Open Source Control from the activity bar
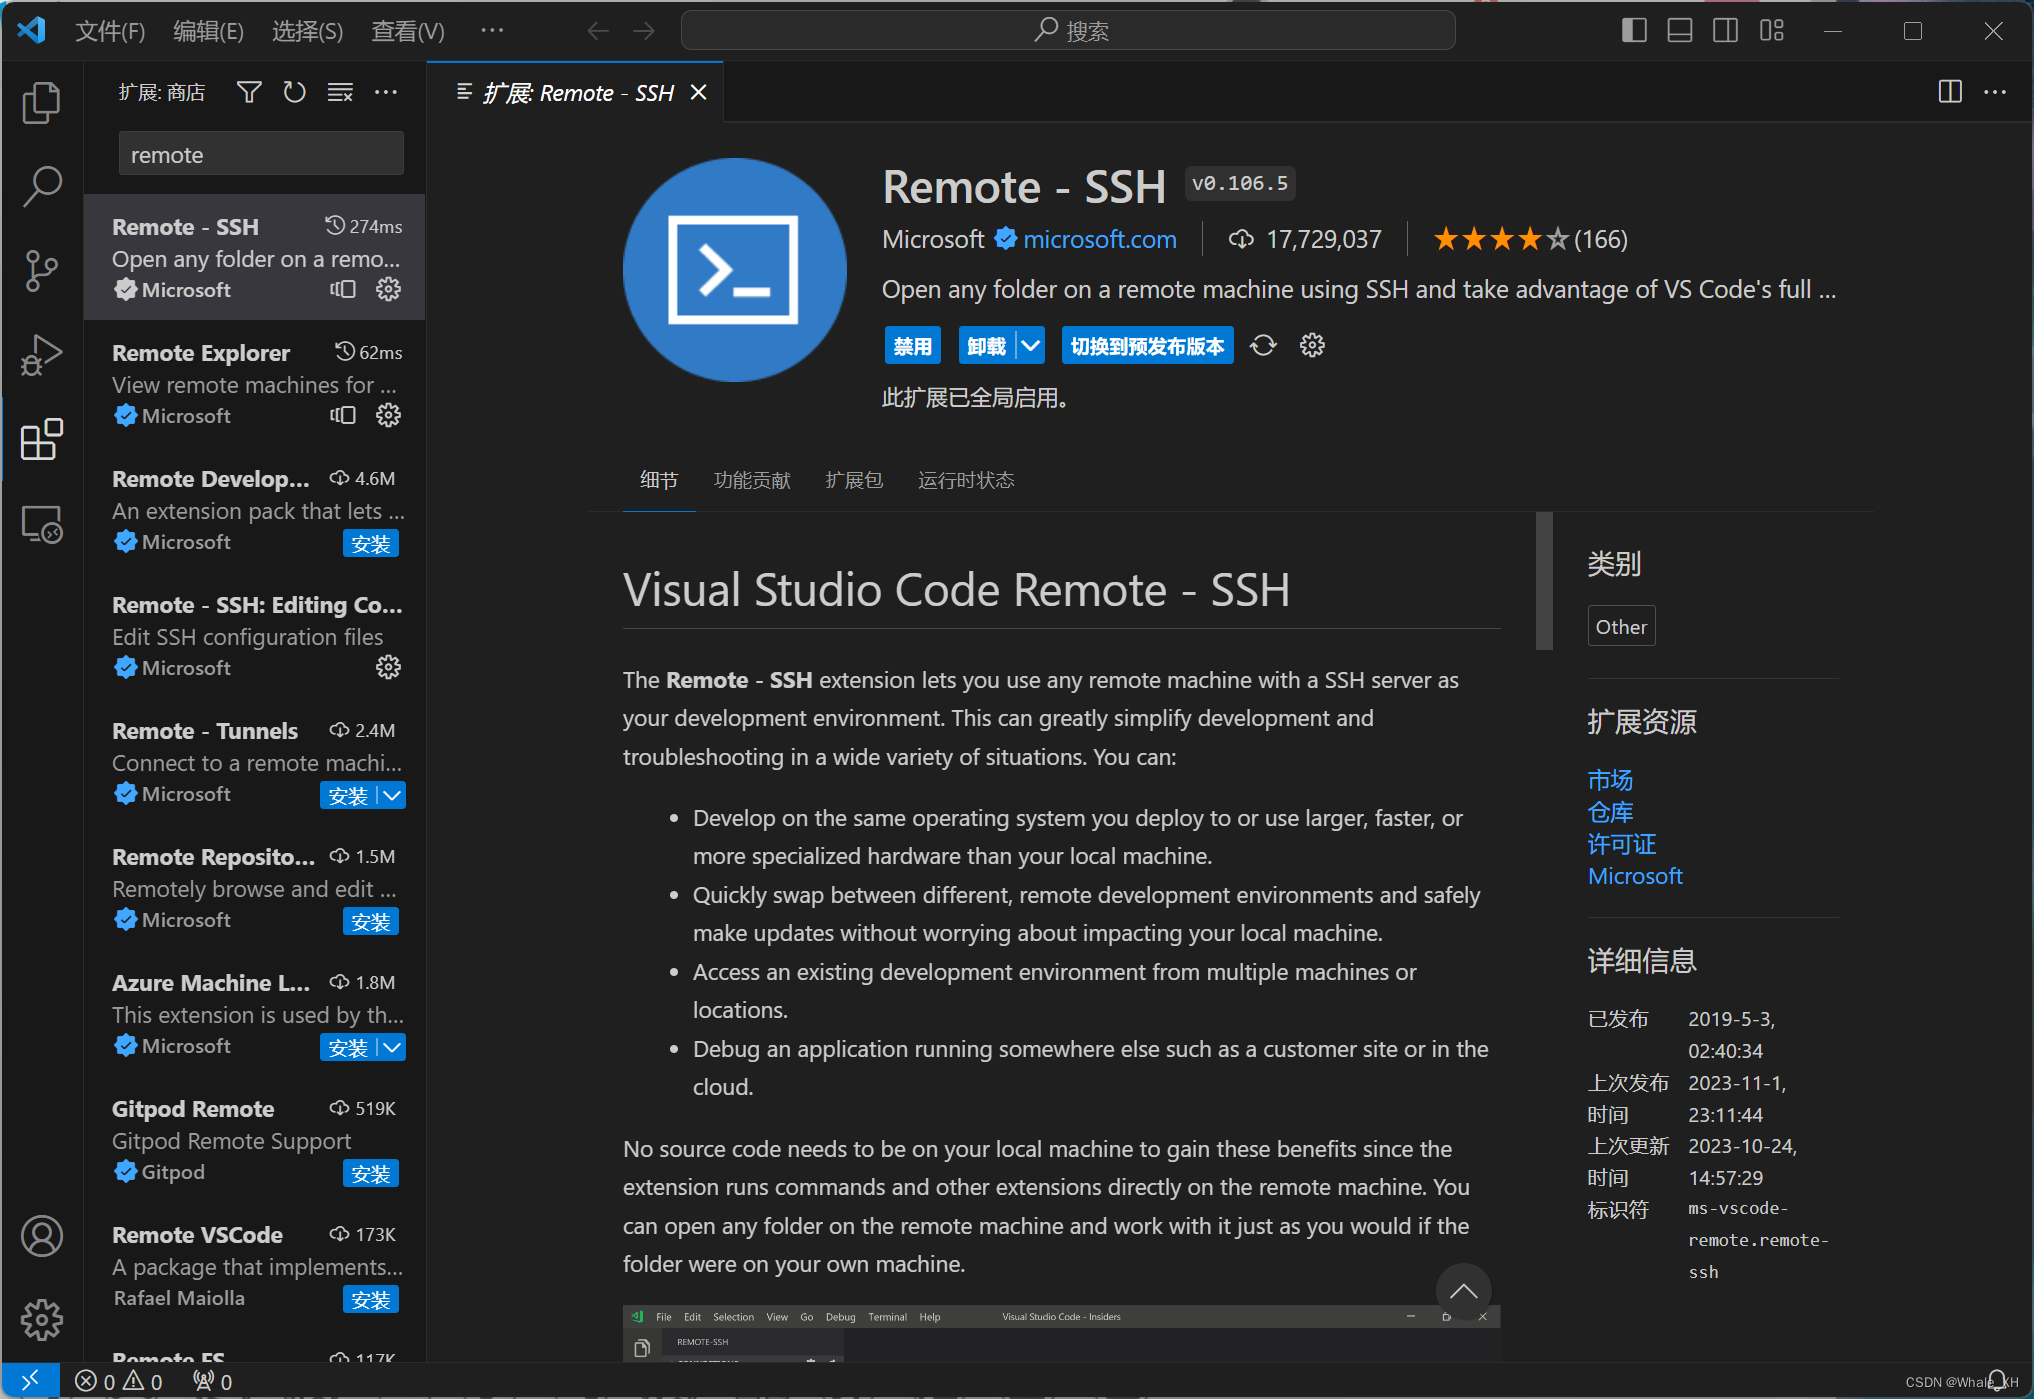The height and width of the screenshot is (1399, 2034). coord(41,270)
